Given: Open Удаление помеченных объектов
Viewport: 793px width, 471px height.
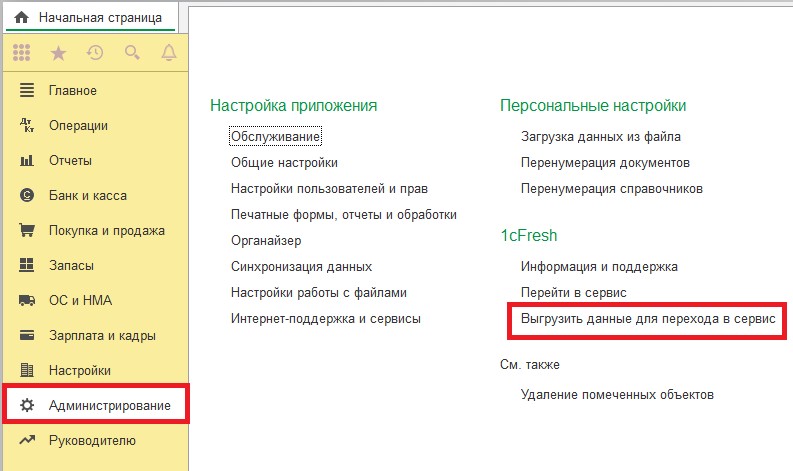Looking at the screenshot, I should point(617,395).
